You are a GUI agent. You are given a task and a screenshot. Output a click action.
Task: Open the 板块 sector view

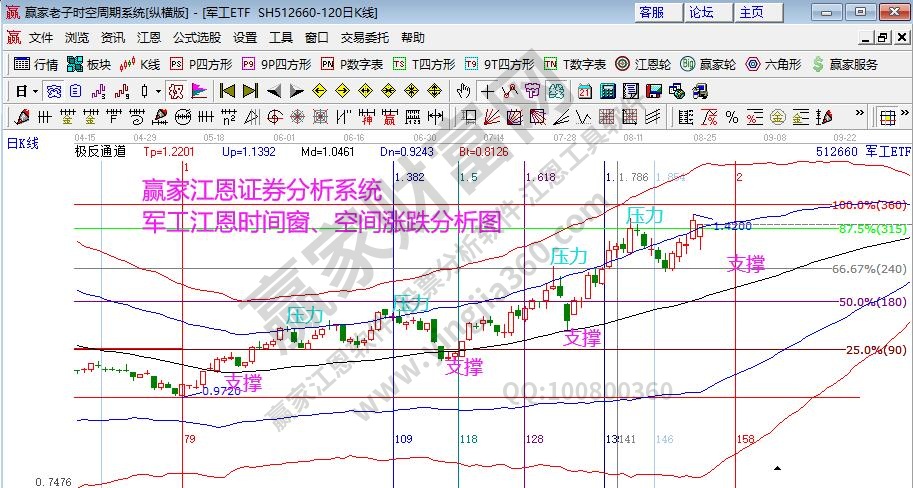pos(89,64)
